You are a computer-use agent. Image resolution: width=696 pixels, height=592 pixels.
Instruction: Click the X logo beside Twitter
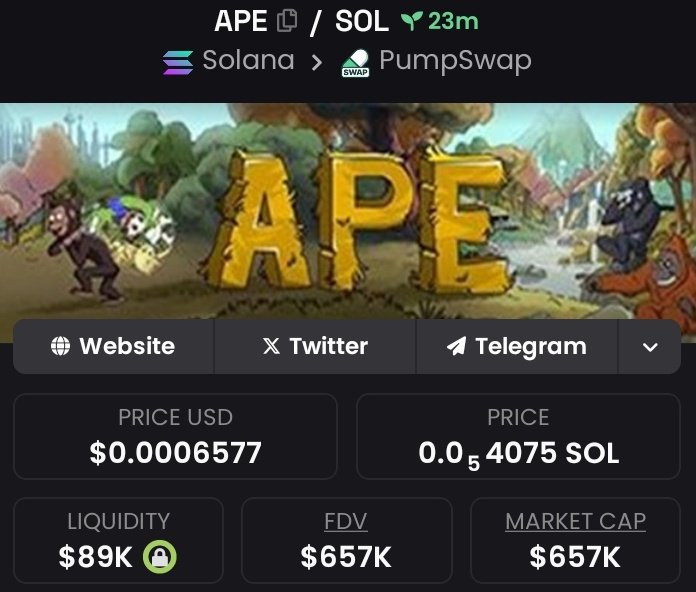coord(271,346)
